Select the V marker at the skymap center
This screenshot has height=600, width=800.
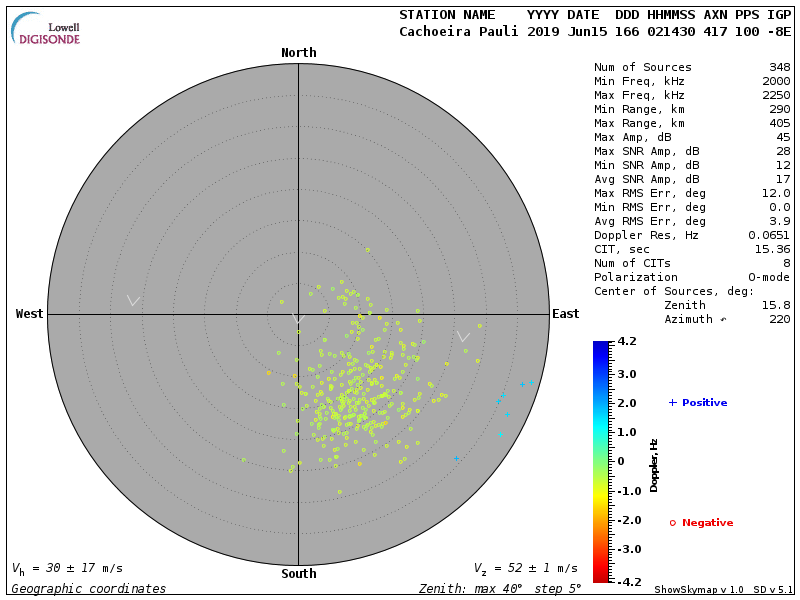tap(297, 318)
